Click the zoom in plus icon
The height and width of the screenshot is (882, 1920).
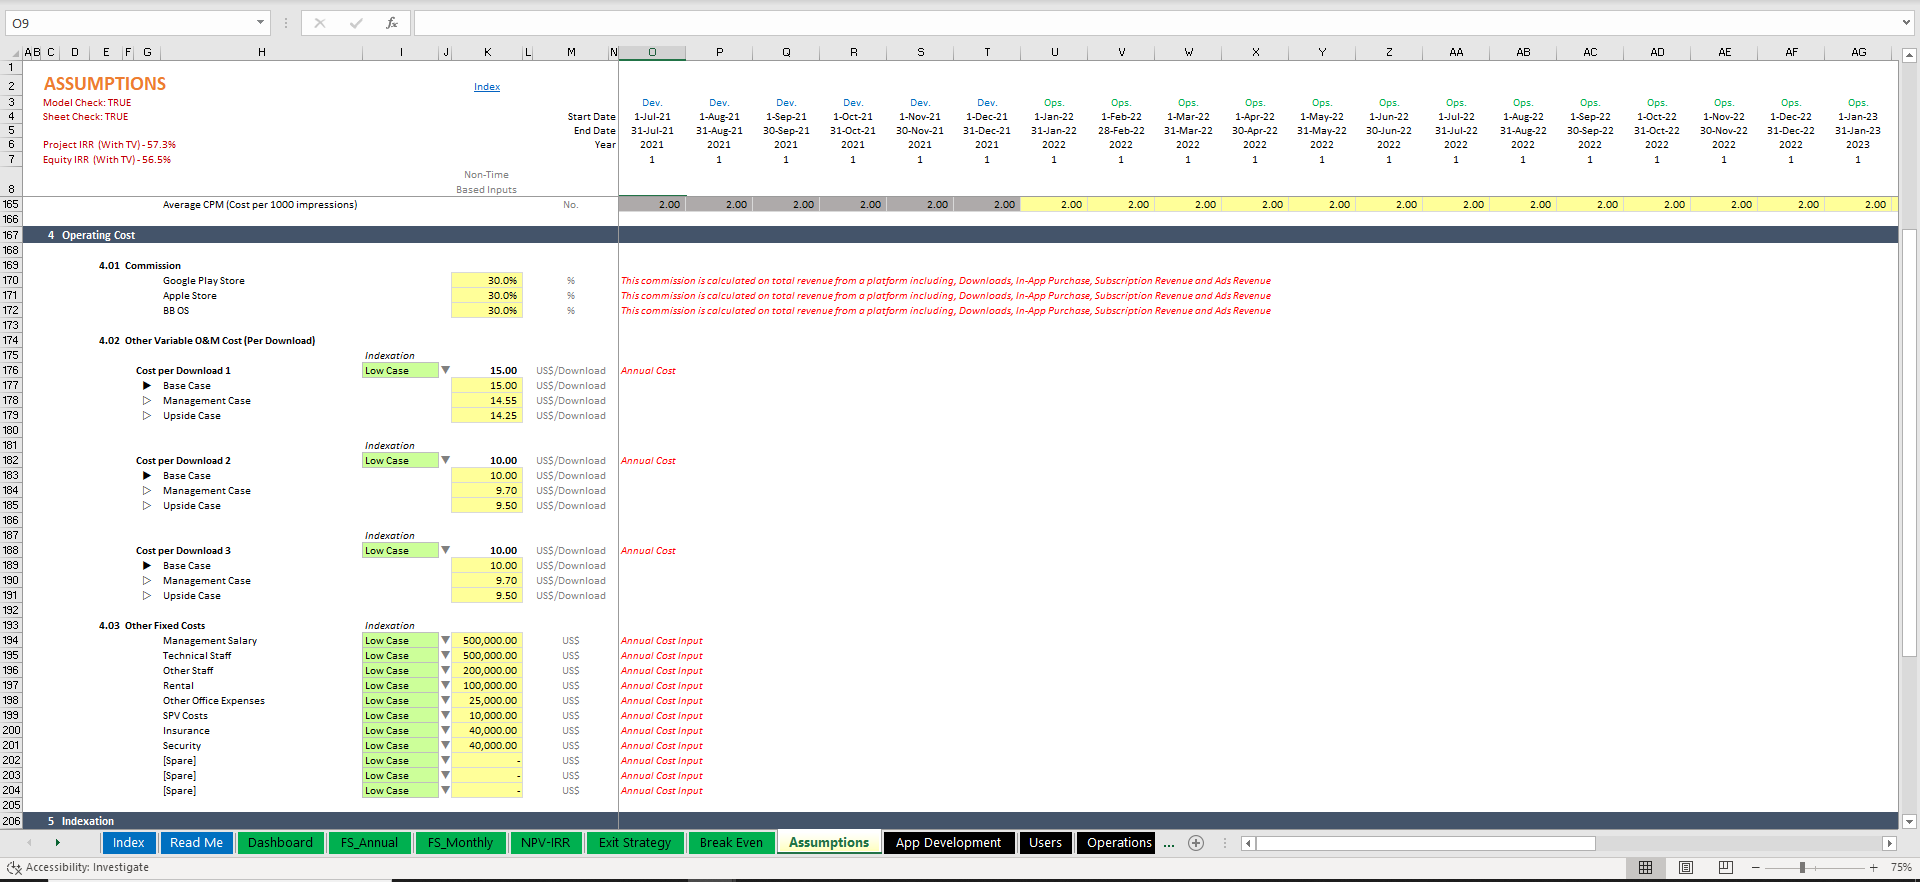(1874, 867)
